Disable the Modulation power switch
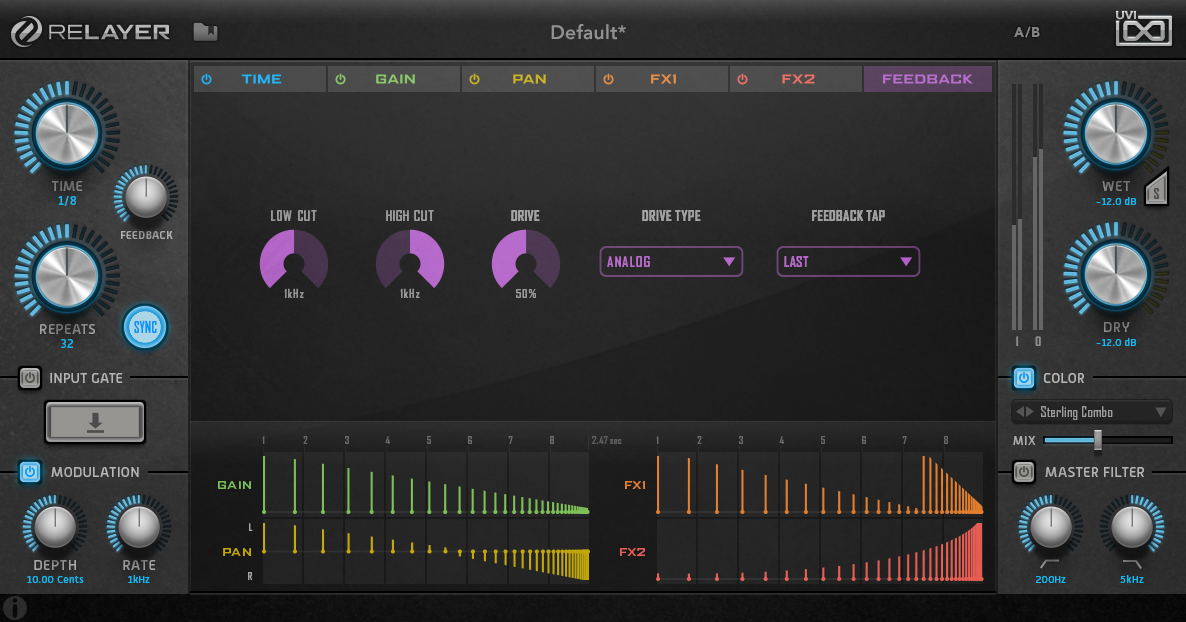The height and width of the screenshot is (622, 1186). point(30,472)
